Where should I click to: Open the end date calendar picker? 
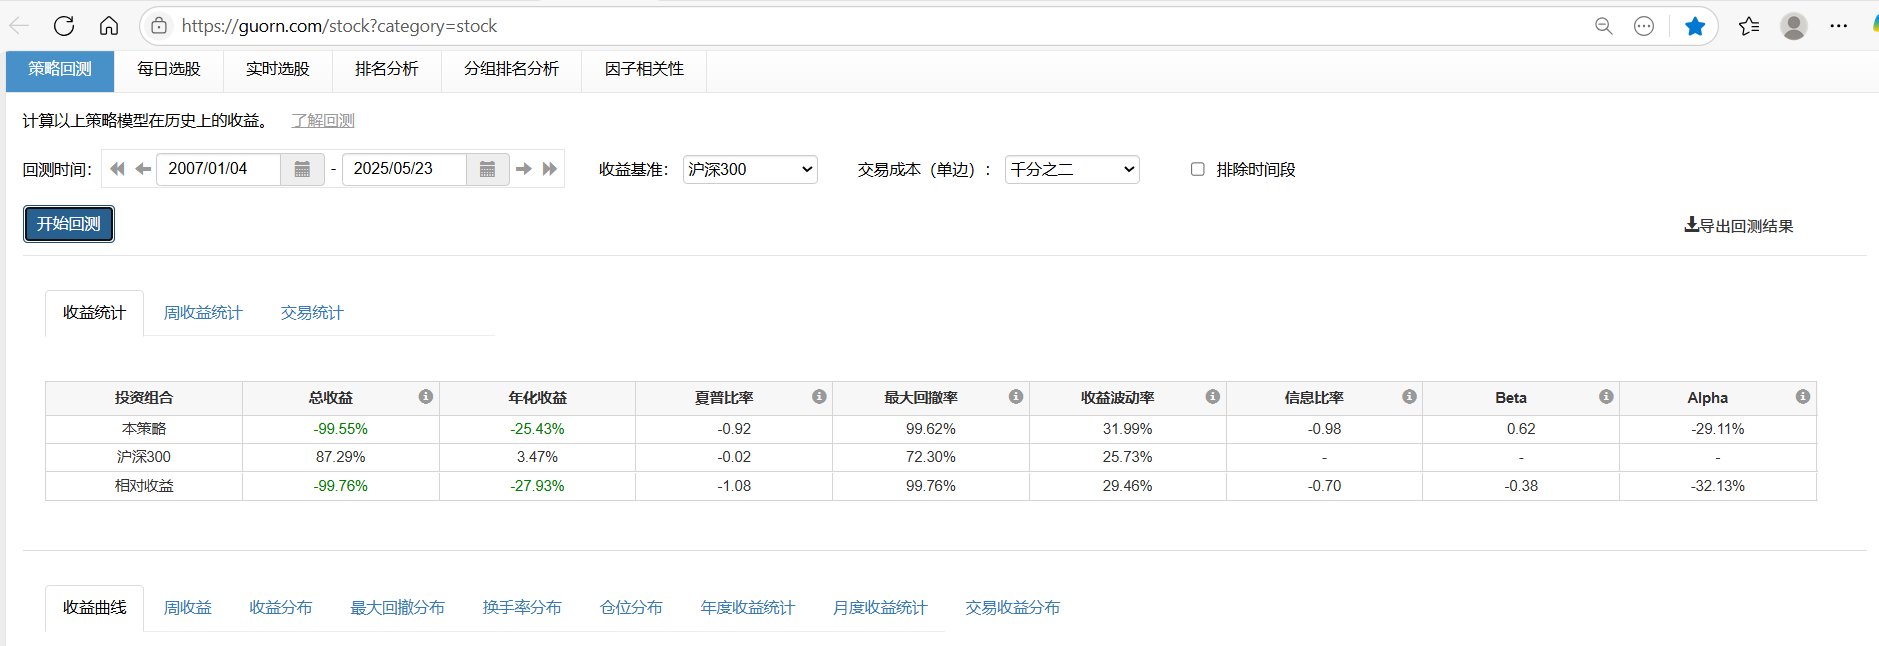487,169
